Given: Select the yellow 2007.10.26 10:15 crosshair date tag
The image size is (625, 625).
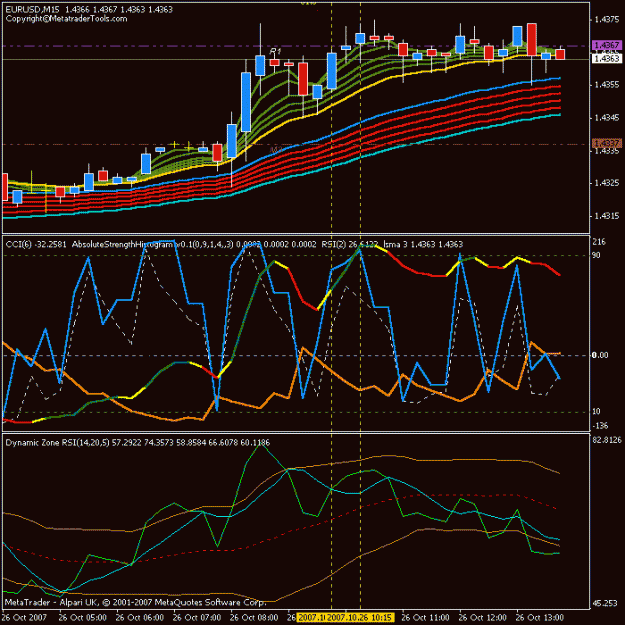Looking at the screenshot, I should coord(360,618).
